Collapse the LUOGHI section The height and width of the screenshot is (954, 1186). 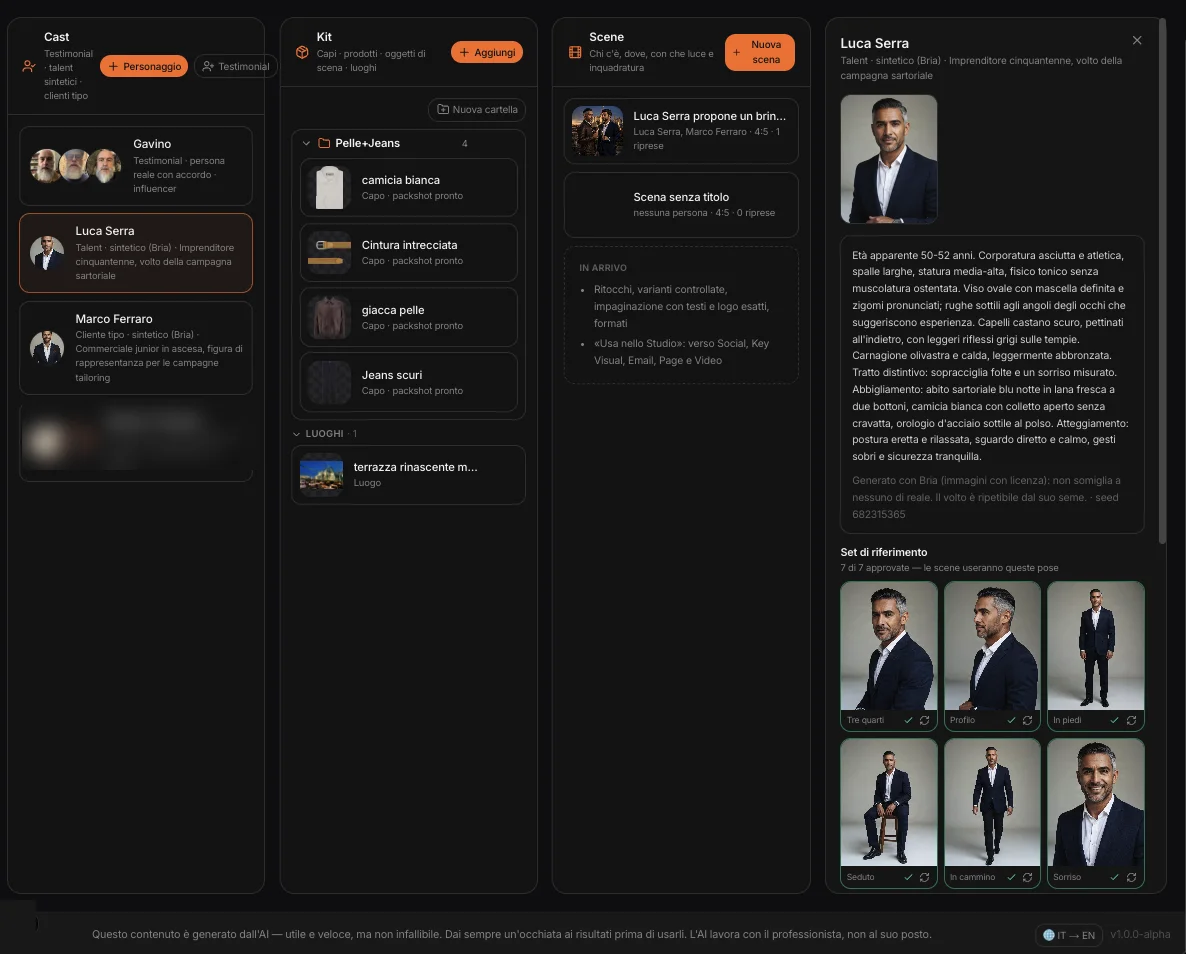(x=296, y=433)
